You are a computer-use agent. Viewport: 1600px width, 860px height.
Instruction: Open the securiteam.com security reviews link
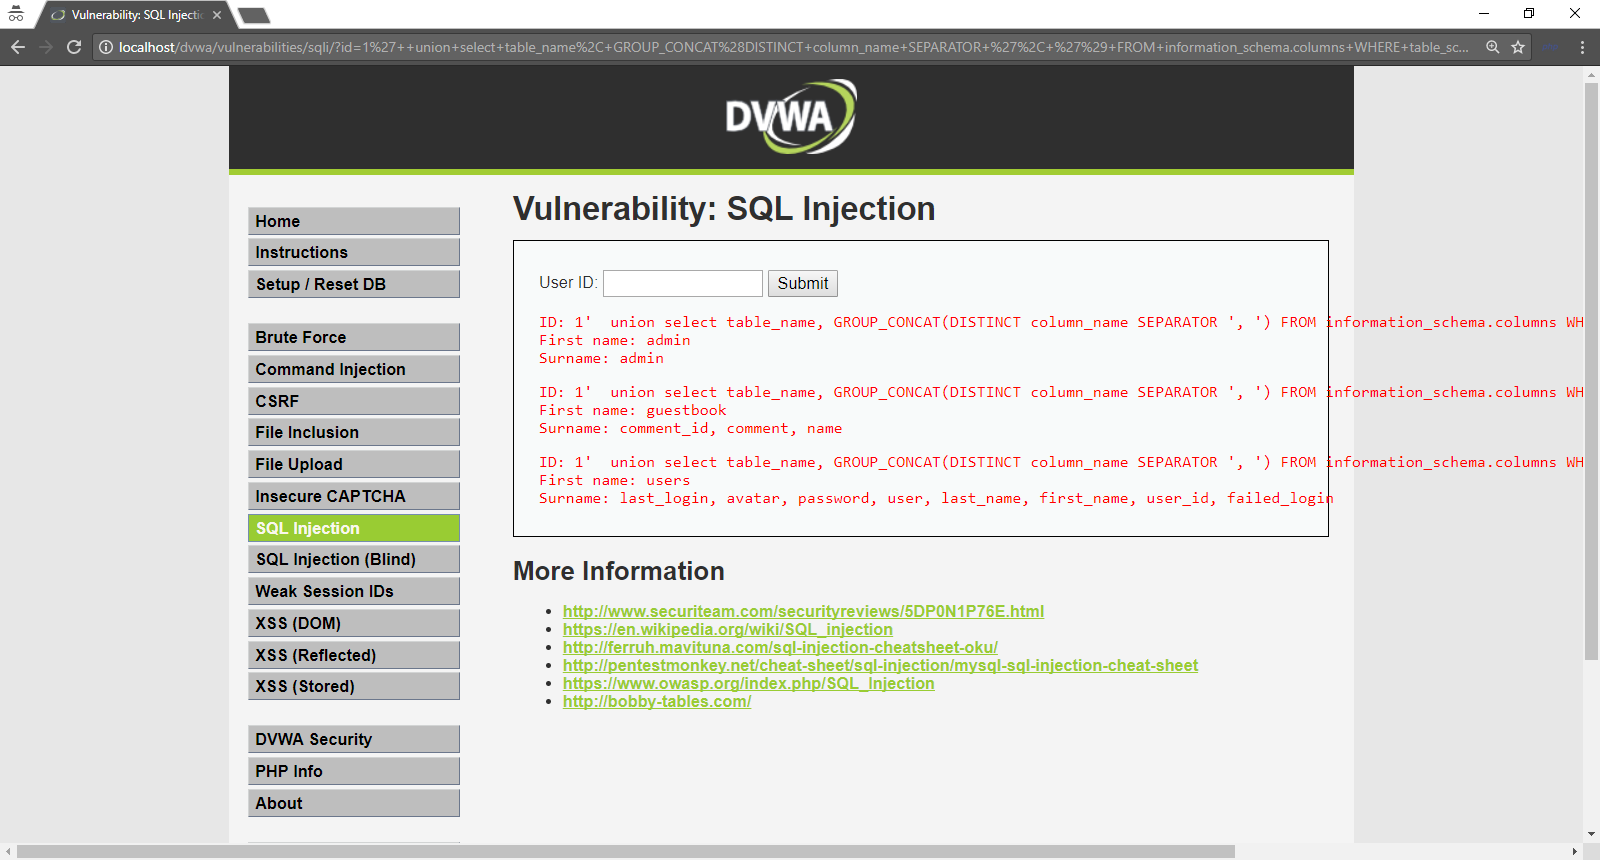(x=803, y=611)
